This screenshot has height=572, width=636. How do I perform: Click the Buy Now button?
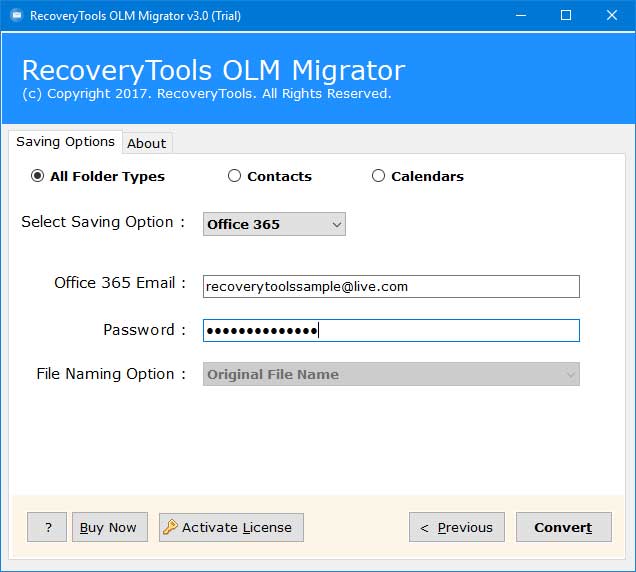[x=110, y=527]
